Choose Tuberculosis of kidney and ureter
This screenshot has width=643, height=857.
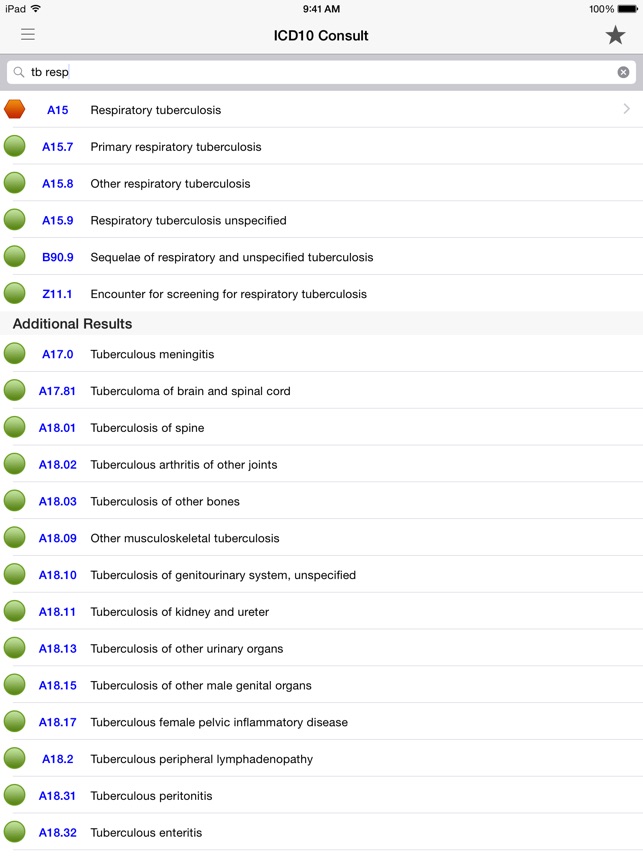click(x=179, y=612)
